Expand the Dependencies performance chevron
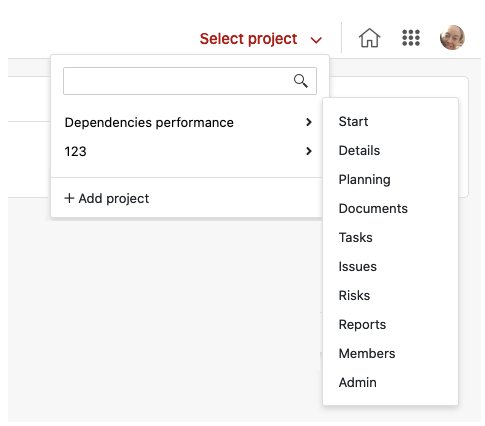This screenshot has height=426, width=485. point(309,122)
